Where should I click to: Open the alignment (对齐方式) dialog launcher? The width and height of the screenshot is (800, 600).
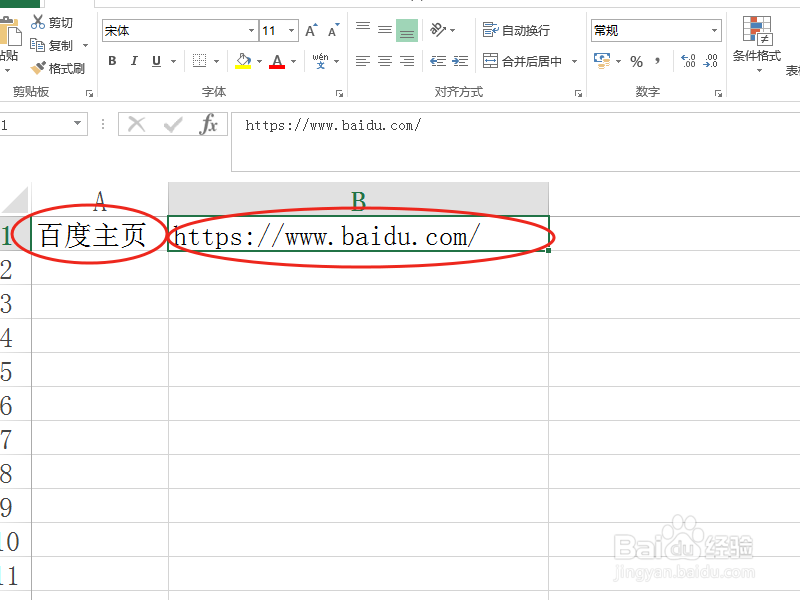pos(578,93)
